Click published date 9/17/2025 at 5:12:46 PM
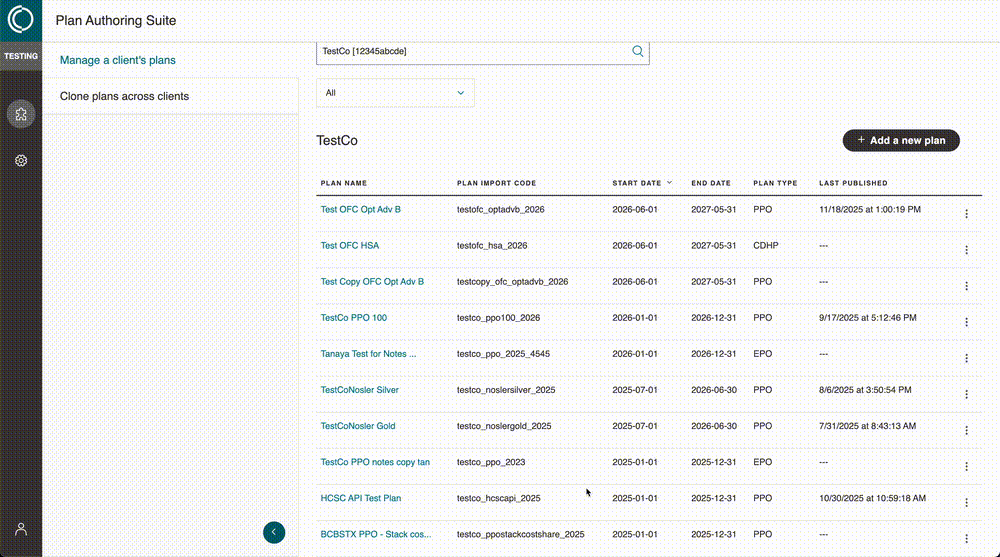This screenshot has height=557, width=1000. coord(867,318)
